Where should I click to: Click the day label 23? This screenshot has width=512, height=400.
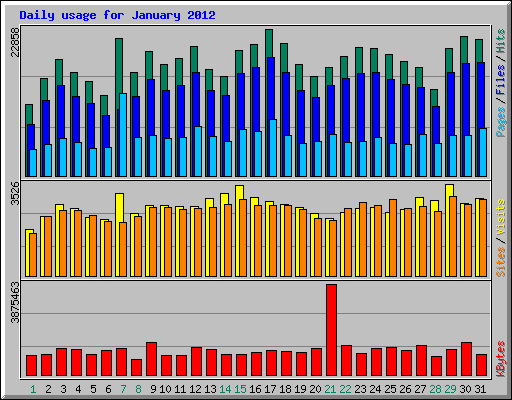coord(360,389)
